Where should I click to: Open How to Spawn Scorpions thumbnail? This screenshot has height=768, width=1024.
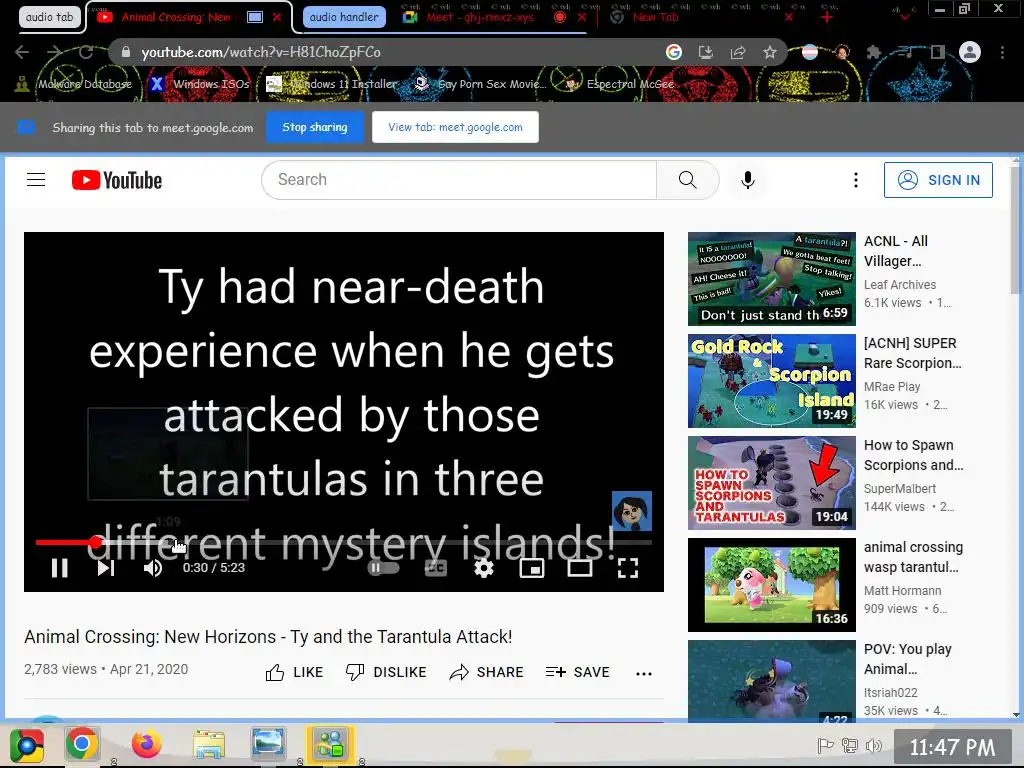pos(772,483)
